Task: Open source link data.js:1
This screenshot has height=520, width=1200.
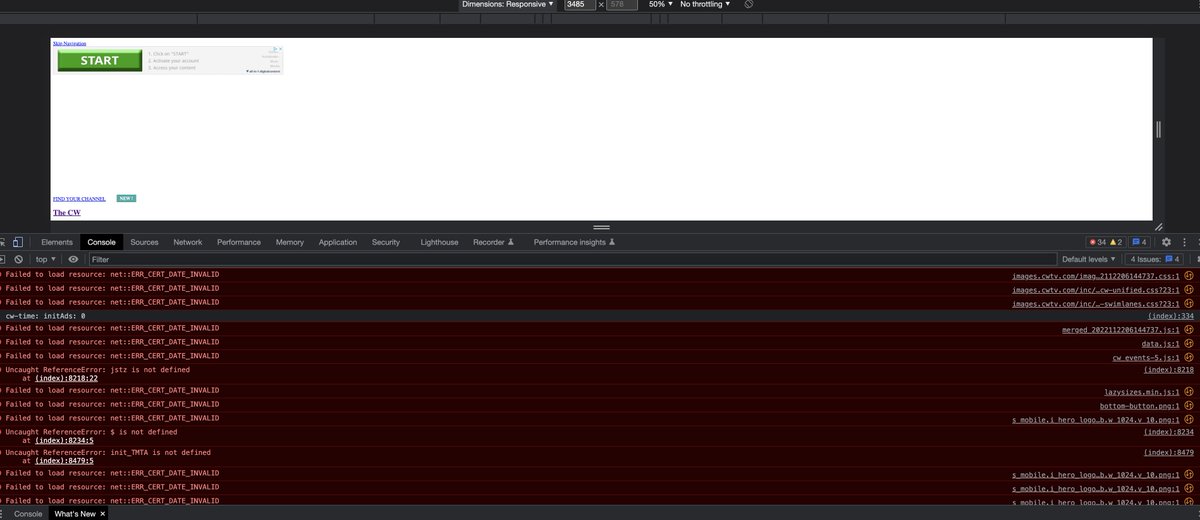Action: 1161,343
